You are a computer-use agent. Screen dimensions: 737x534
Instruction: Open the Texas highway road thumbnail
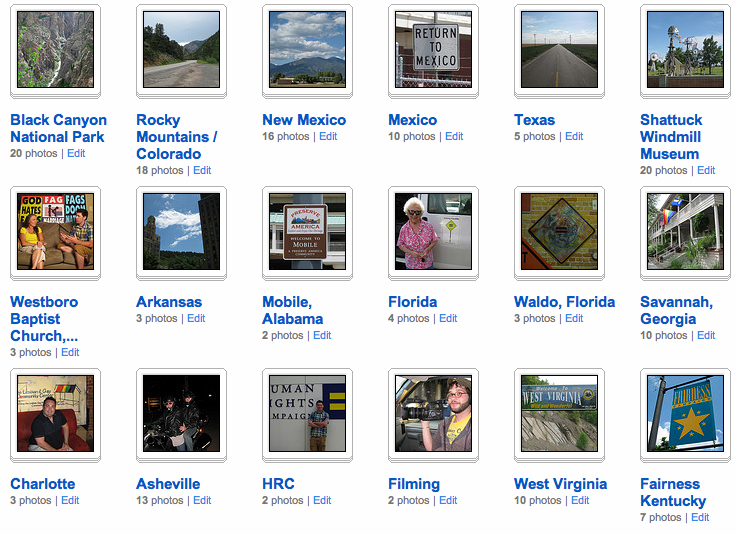point(559,50)
